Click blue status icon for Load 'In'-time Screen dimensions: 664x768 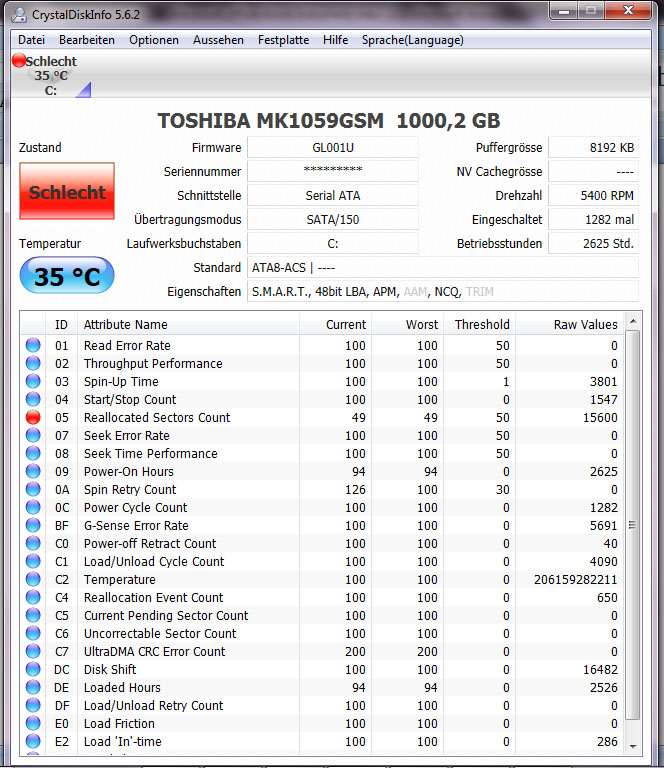click(33, 742)
